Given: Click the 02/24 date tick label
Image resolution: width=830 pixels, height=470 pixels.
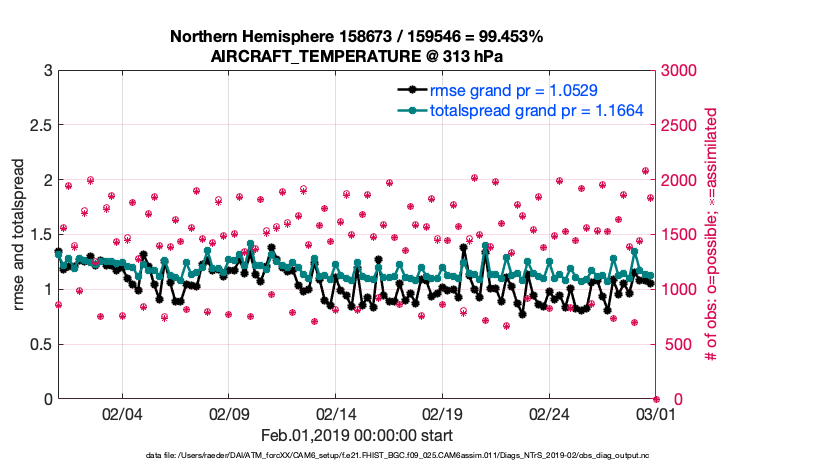Looking at the screenshot, I should click(x=549, y=415).
